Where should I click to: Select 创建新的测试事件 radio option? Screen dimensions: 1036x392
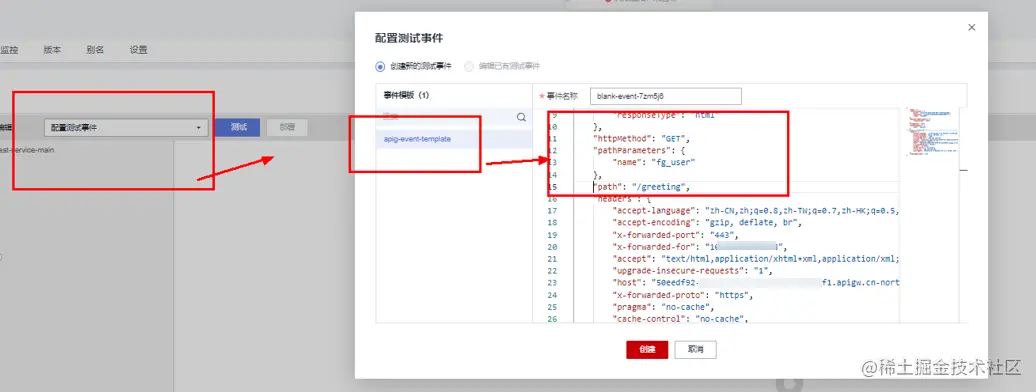pyautogui.click(x=379, y=66)
